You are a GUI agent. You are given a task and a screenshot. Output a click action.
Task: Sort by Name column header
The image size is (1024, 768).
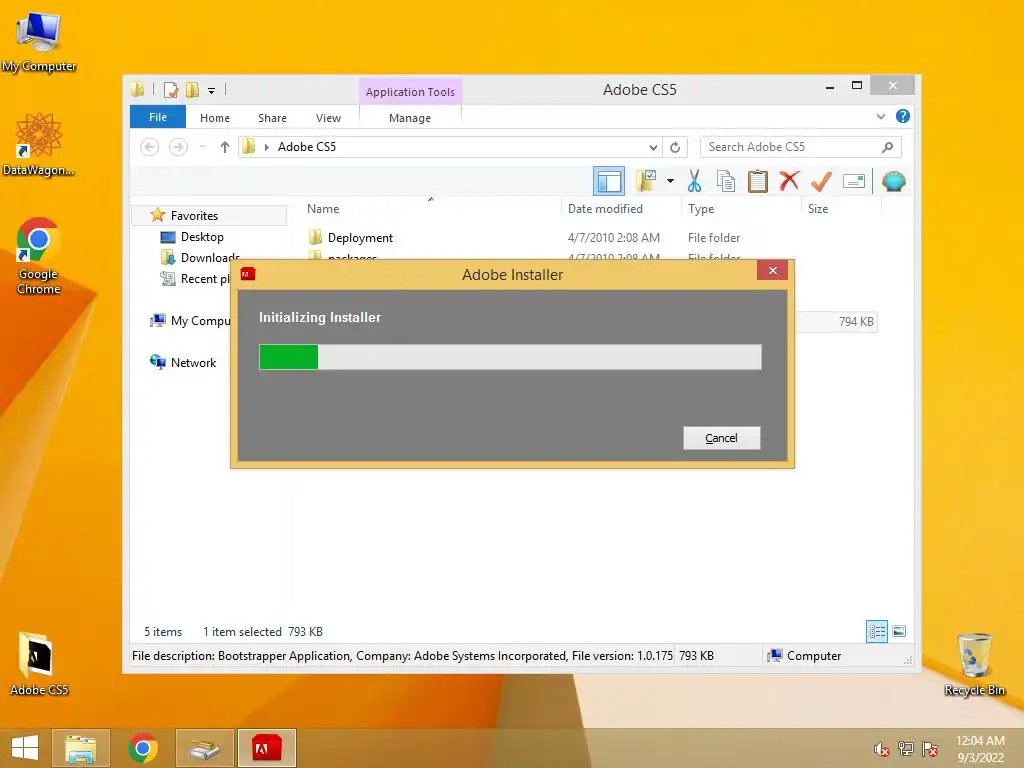[x=323, y=209]
